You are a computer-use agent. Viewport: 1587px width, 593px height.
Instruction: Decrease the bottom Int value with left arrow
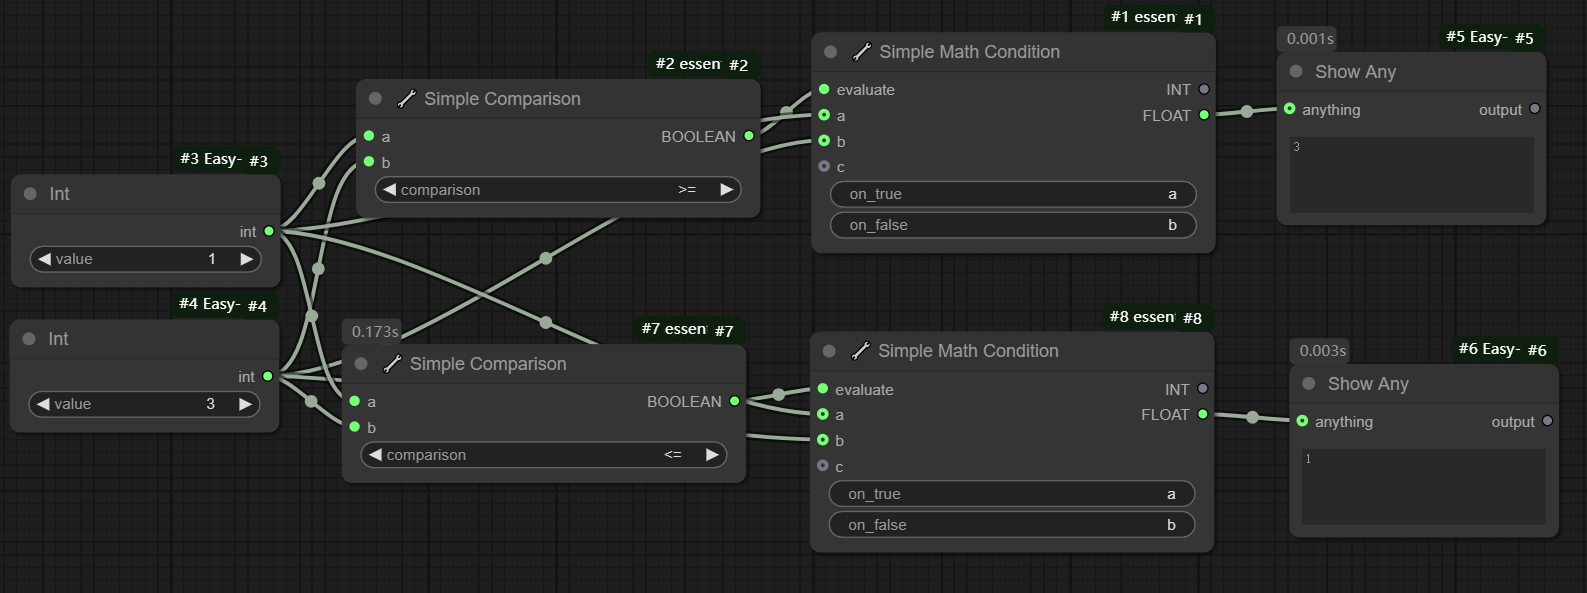[x=43, y=404]
